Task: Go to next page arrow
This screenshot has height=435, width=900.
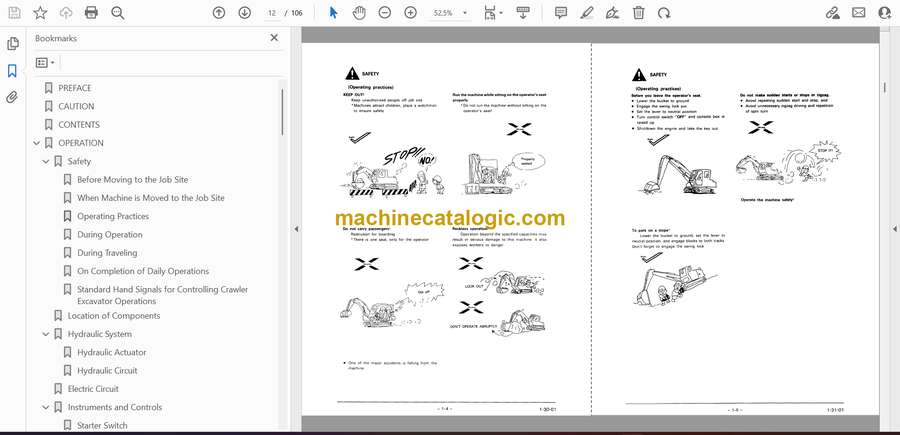Action: 245,13
